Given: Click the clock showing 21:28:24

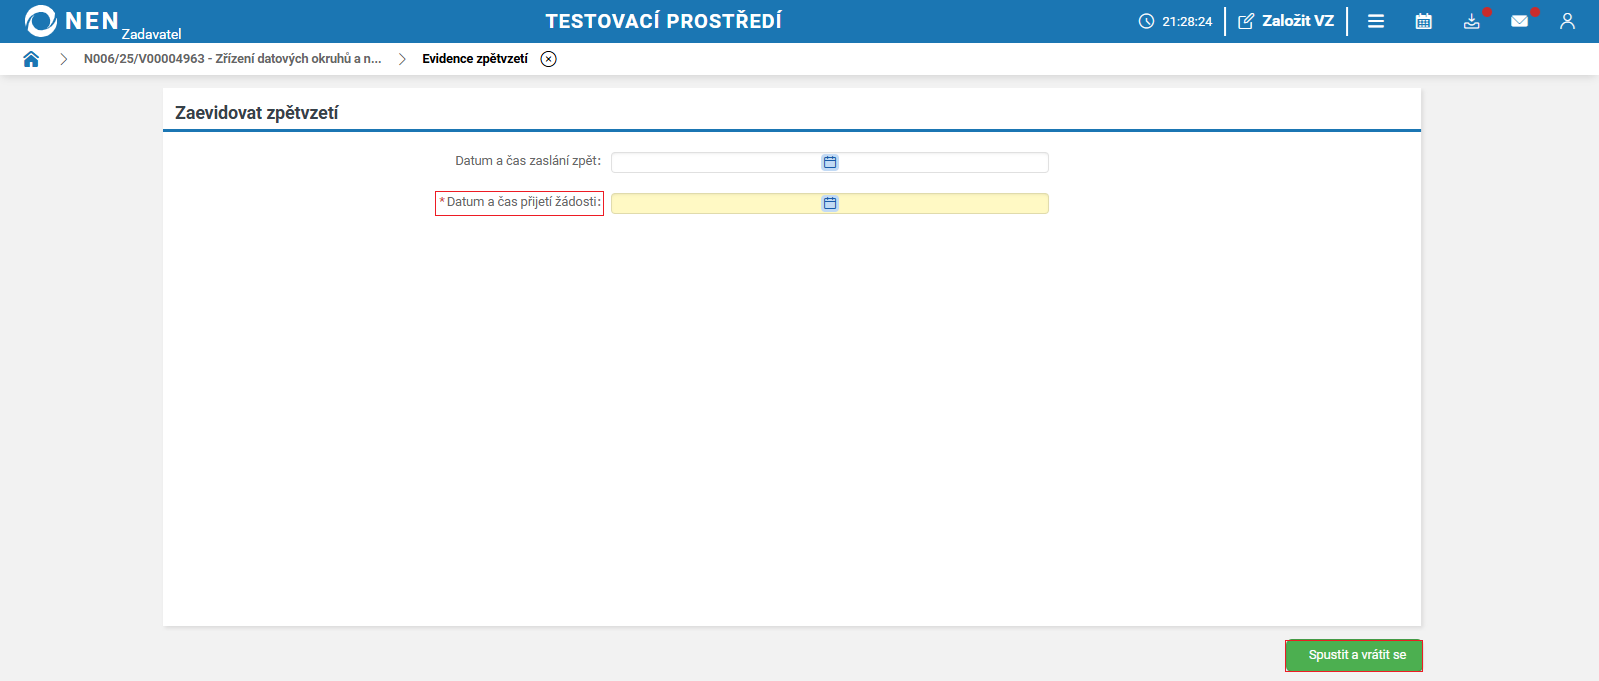Looking at the screenshot, I should coord(1175,21).
